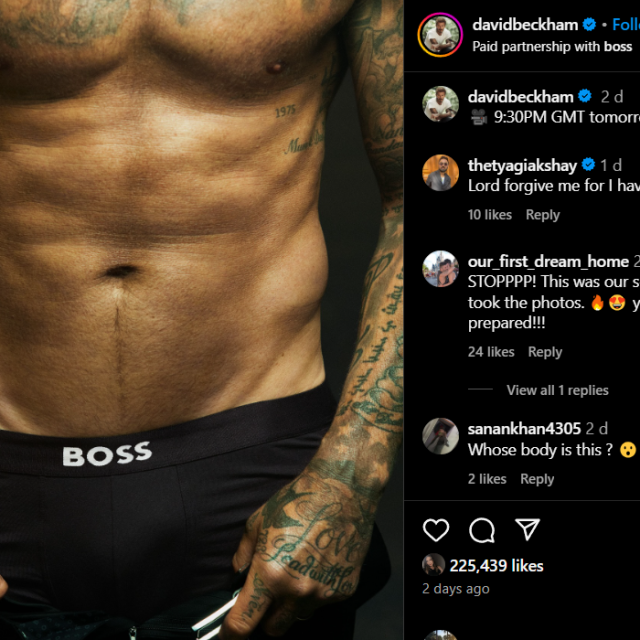Image resolution: width=640 pixels, height=640 pixels.
Task: Open the davidbeckham story ring avatar in header
Action: pyautogui.click(x=440, y=35)
